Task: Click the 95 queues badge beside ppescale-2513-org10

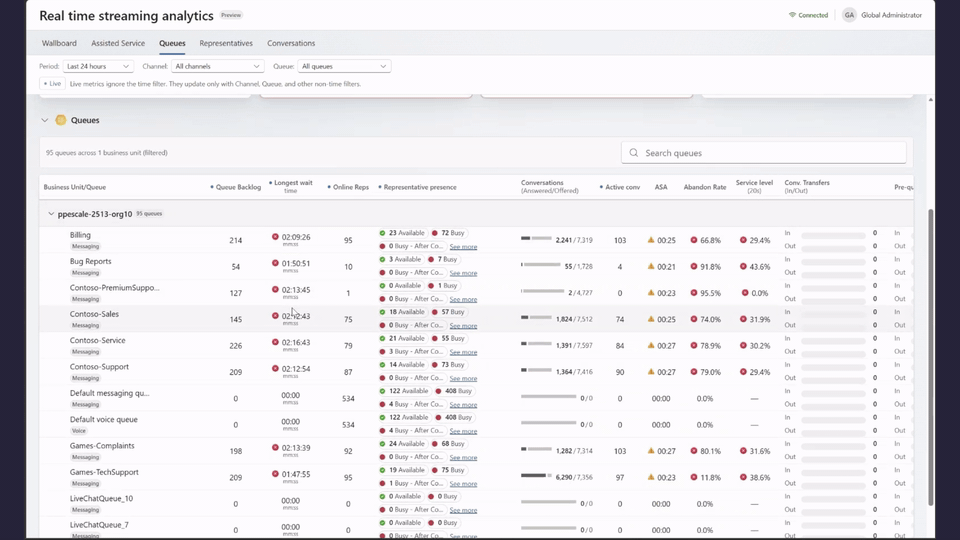Action: point(149,214)
